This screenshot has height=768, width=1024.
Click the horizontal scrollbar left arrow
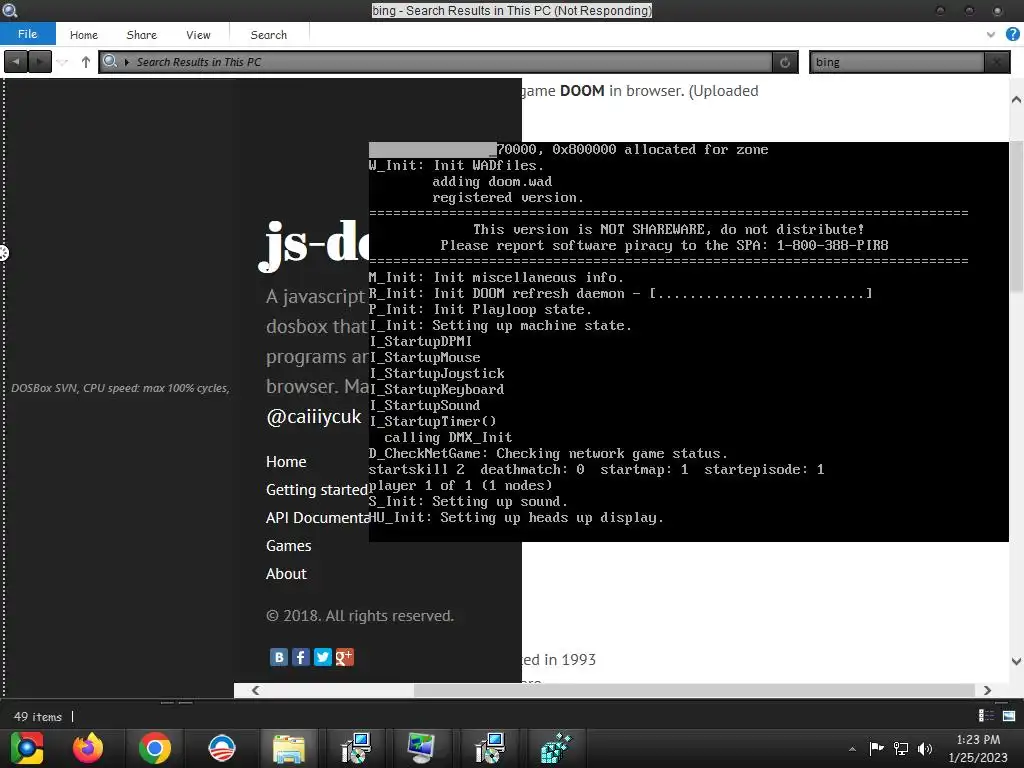point(255,690)
